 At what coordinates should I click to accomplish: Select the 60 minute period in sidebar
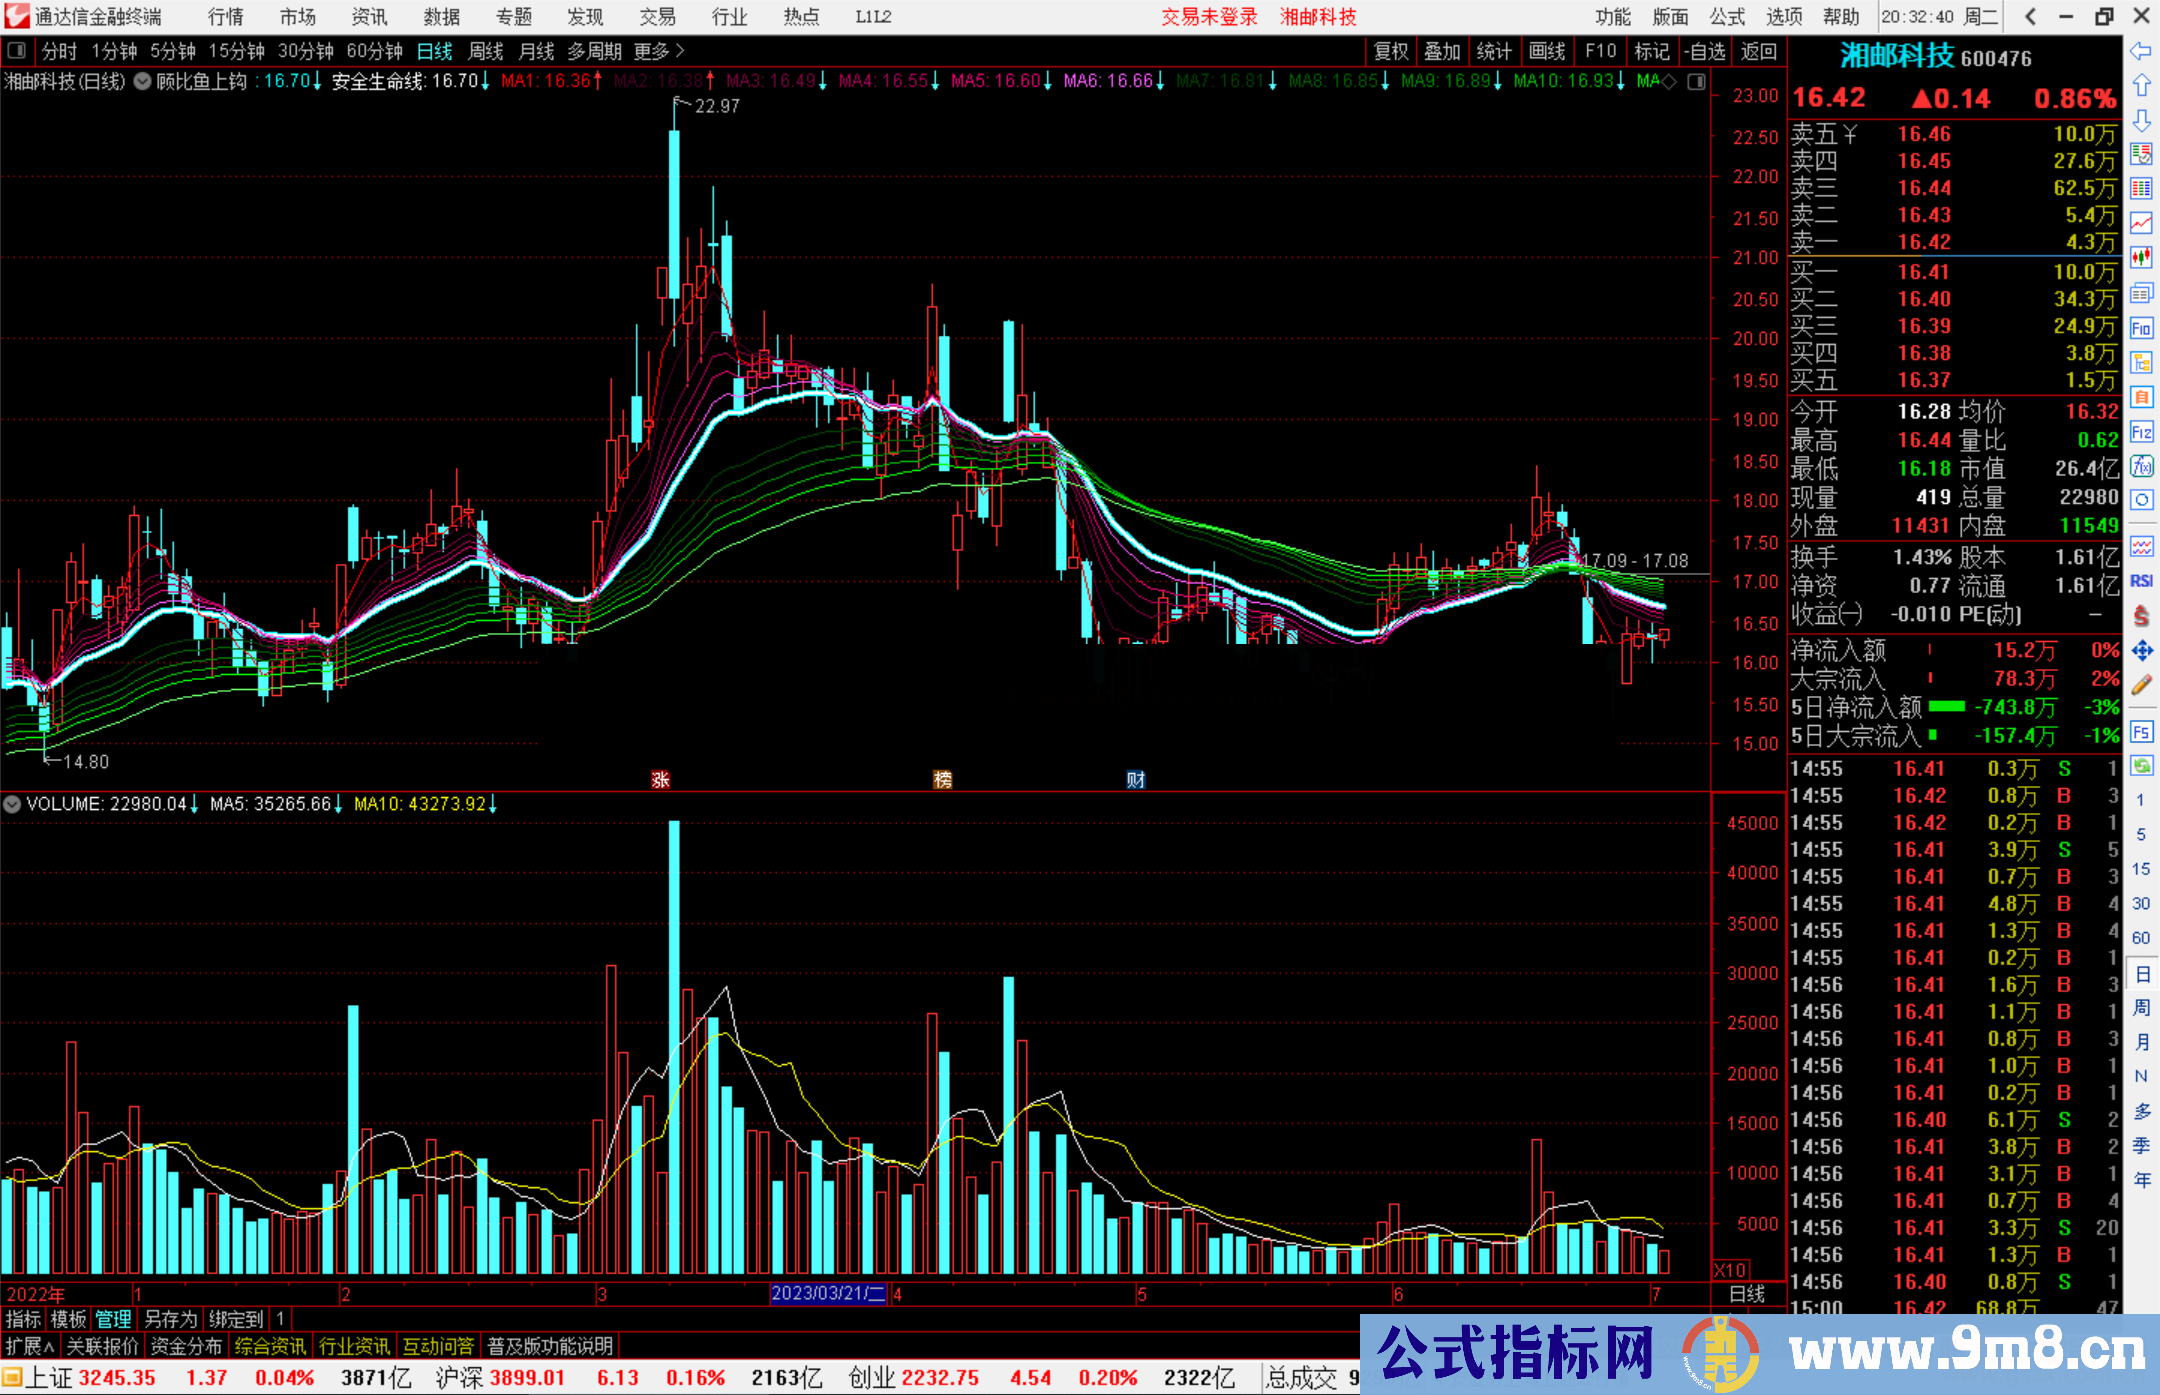[2141, 938]
